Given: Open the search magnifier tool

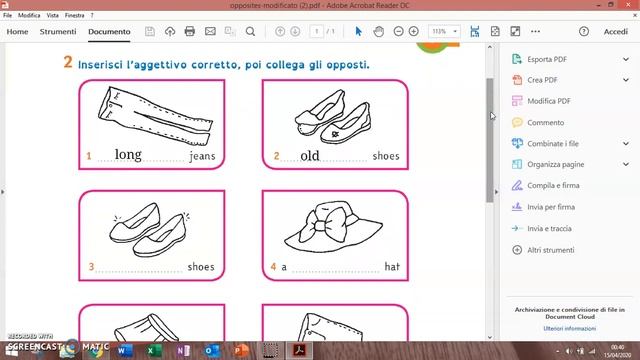Looking at the screenshot, I should (250, 31).
